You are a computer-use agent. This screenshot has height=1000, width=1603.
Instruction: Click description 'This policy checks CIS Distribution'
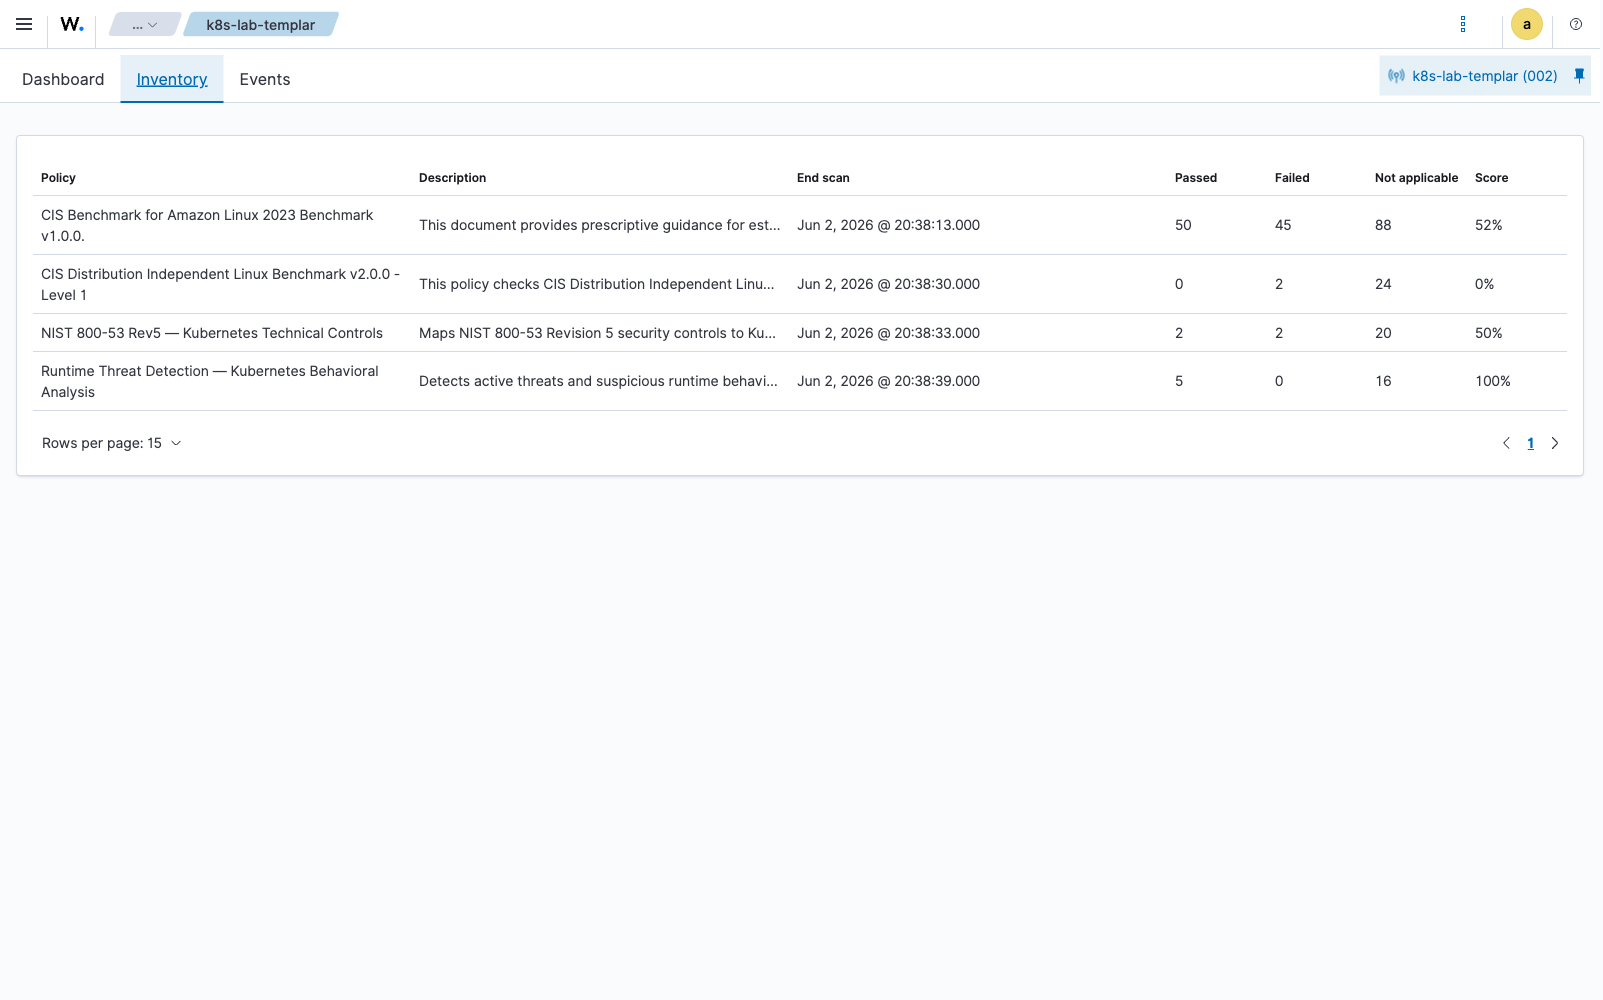597,284
